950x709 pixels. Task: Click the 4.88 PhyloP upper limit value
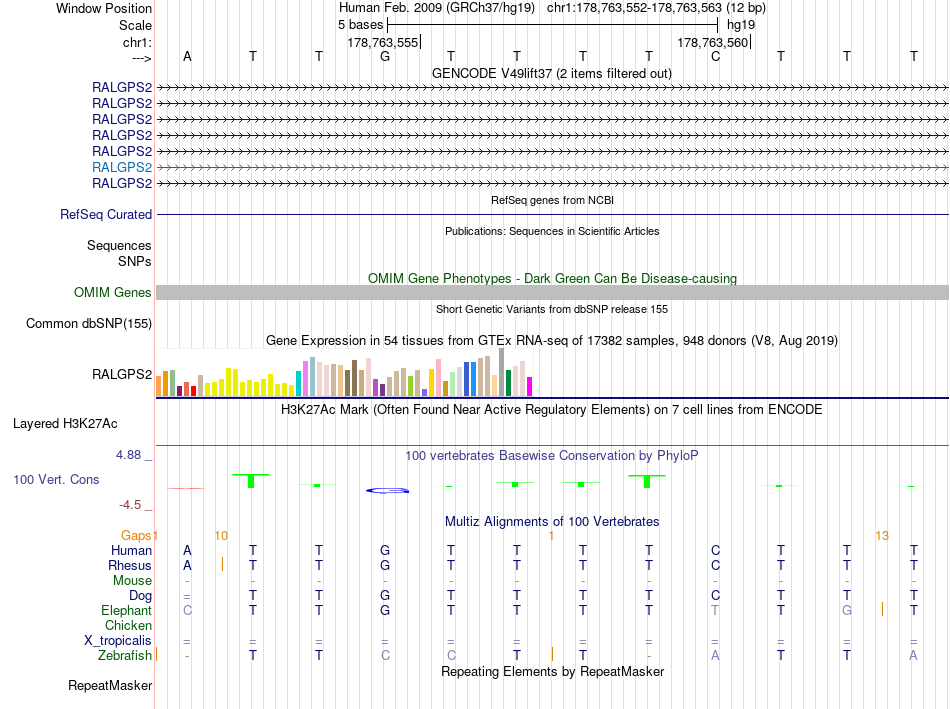[128, 455]
